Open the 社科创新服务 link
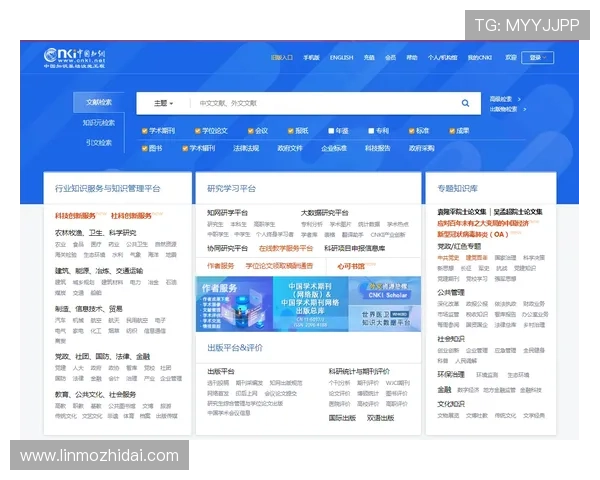Image resolution: width=600 pixels, height=480 pixels. coord(131,216)
